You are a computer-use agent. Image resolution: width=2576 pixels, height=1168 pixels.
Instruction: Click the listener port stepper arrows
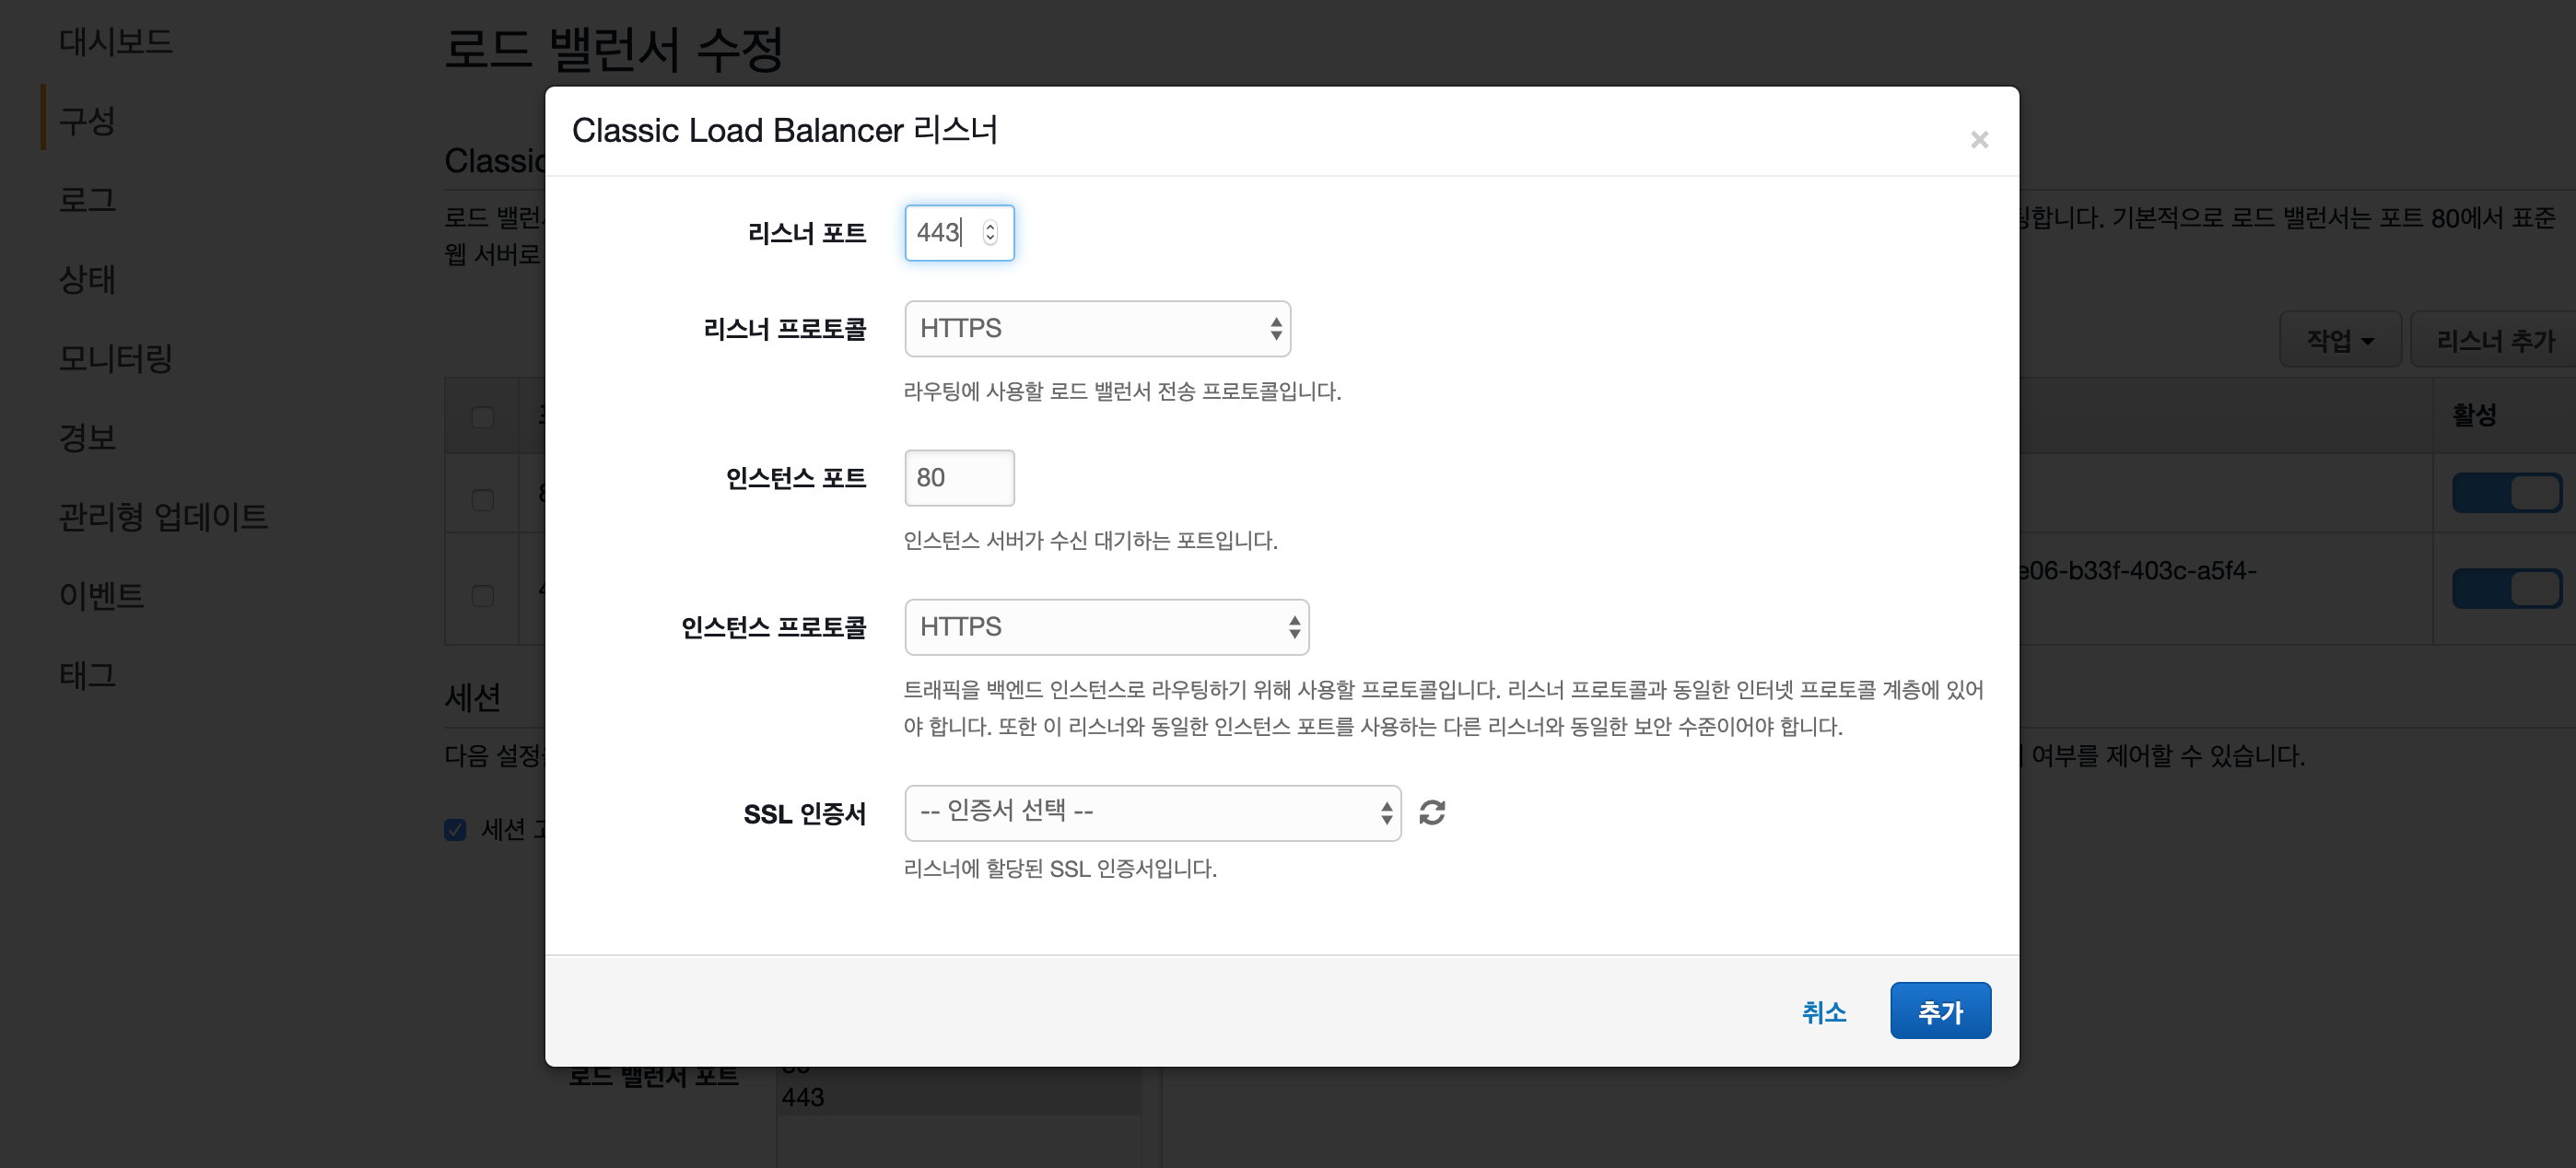(990, 232)
